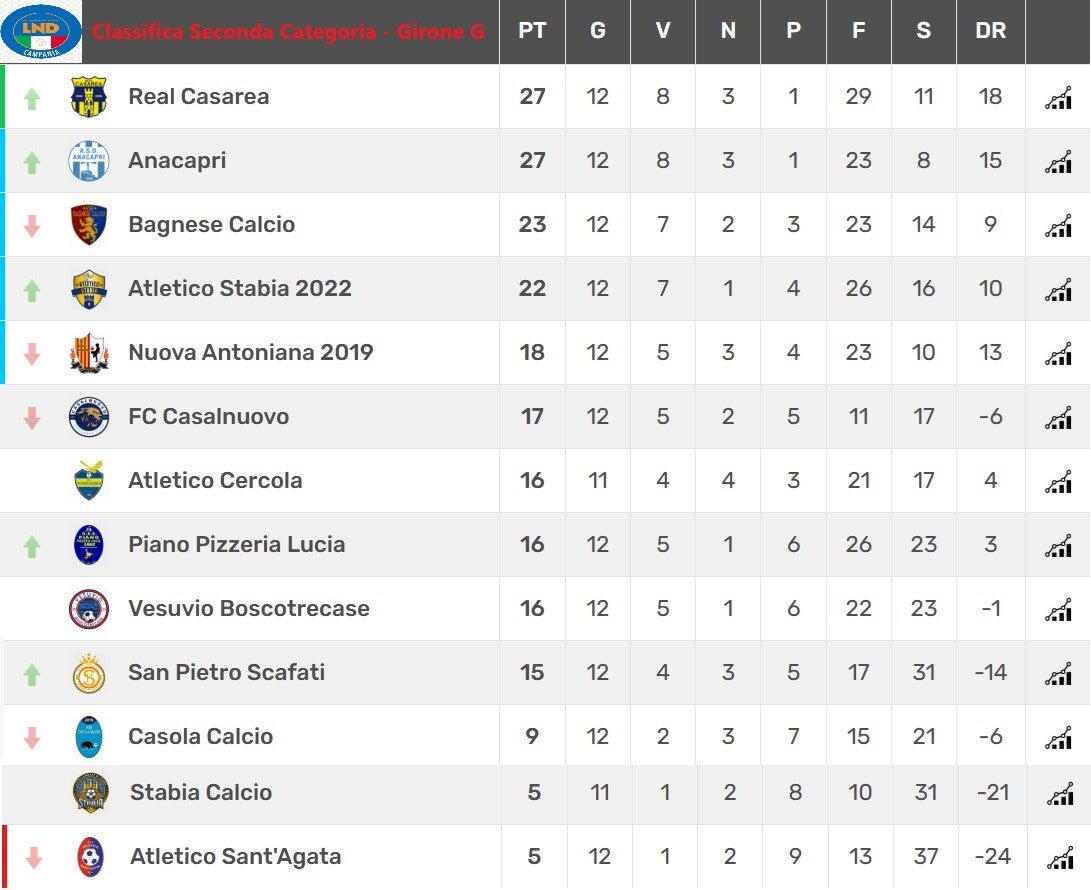The width and height of the screenshot is (1091, 890).
Task: Click the Classifica Seconda Categoria - Girone G title
Action: (288, 32)
